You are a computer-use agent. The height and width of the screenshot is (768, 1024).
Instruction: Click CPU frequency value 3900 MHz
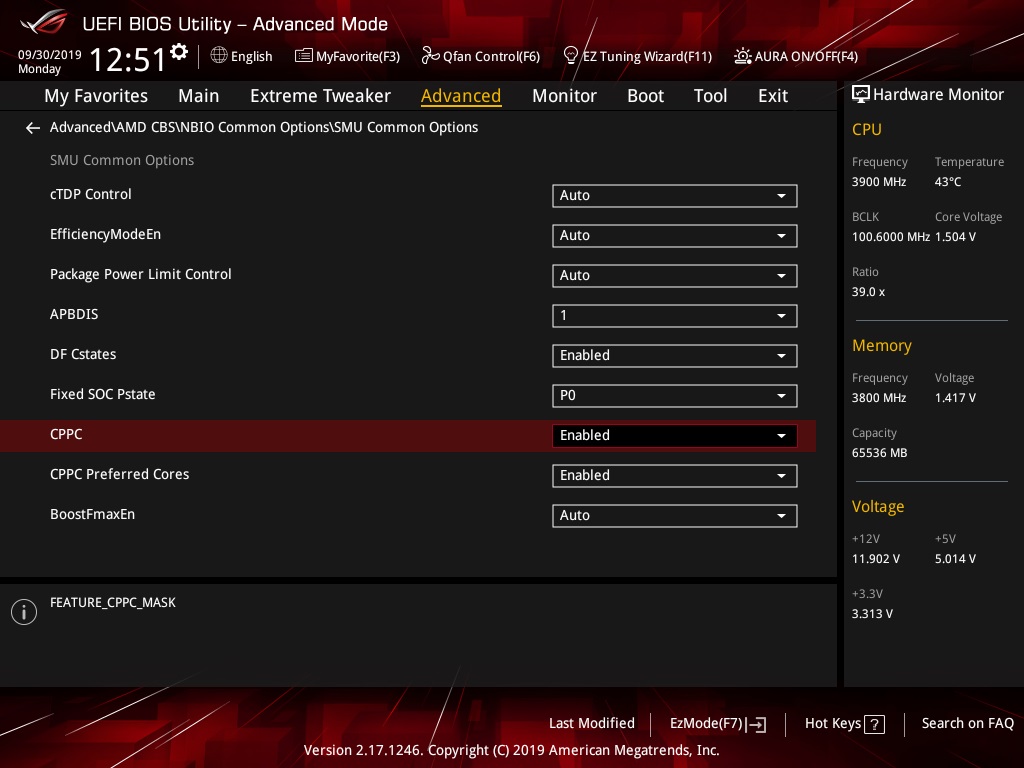879,182
